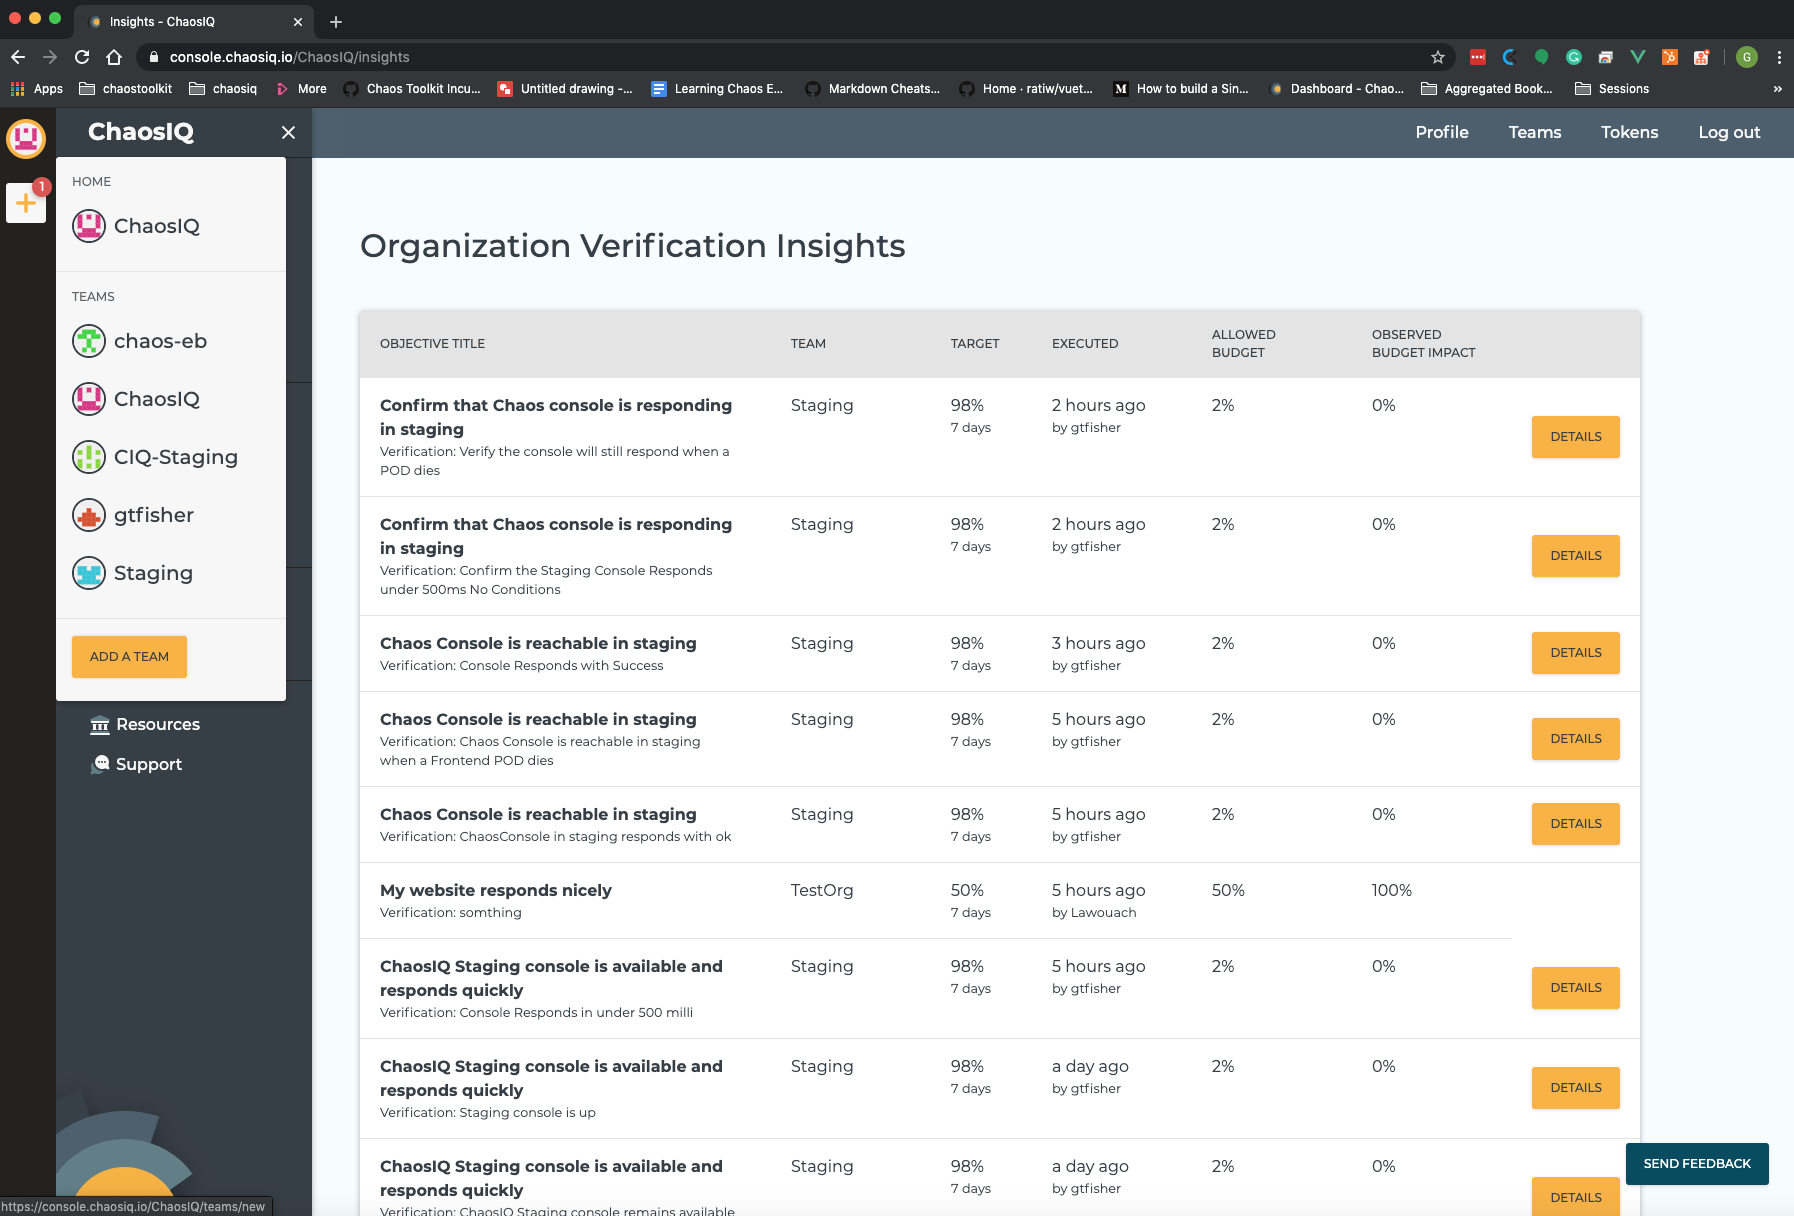The image size is (1794, 1216).
Task: Click the TestOrg team cell
Action: (822, 890)
